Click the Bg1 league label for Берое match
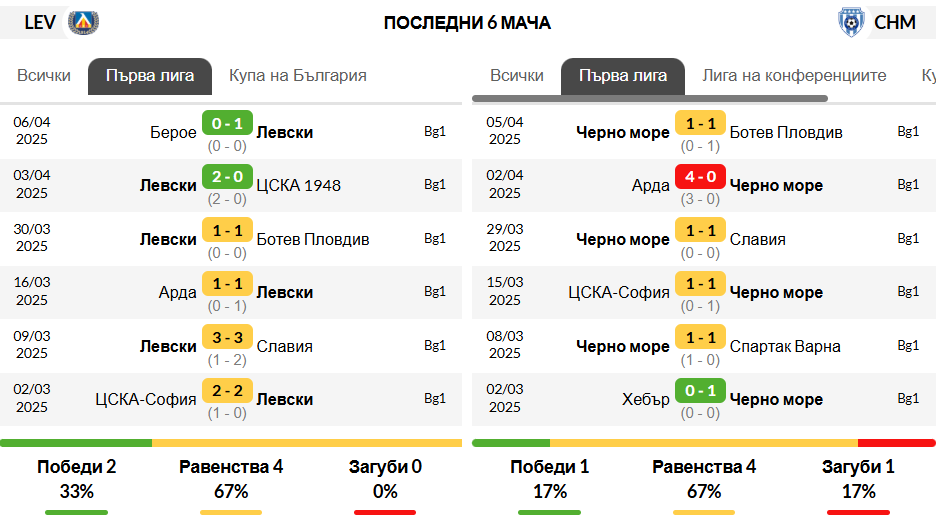 [435, 131]
